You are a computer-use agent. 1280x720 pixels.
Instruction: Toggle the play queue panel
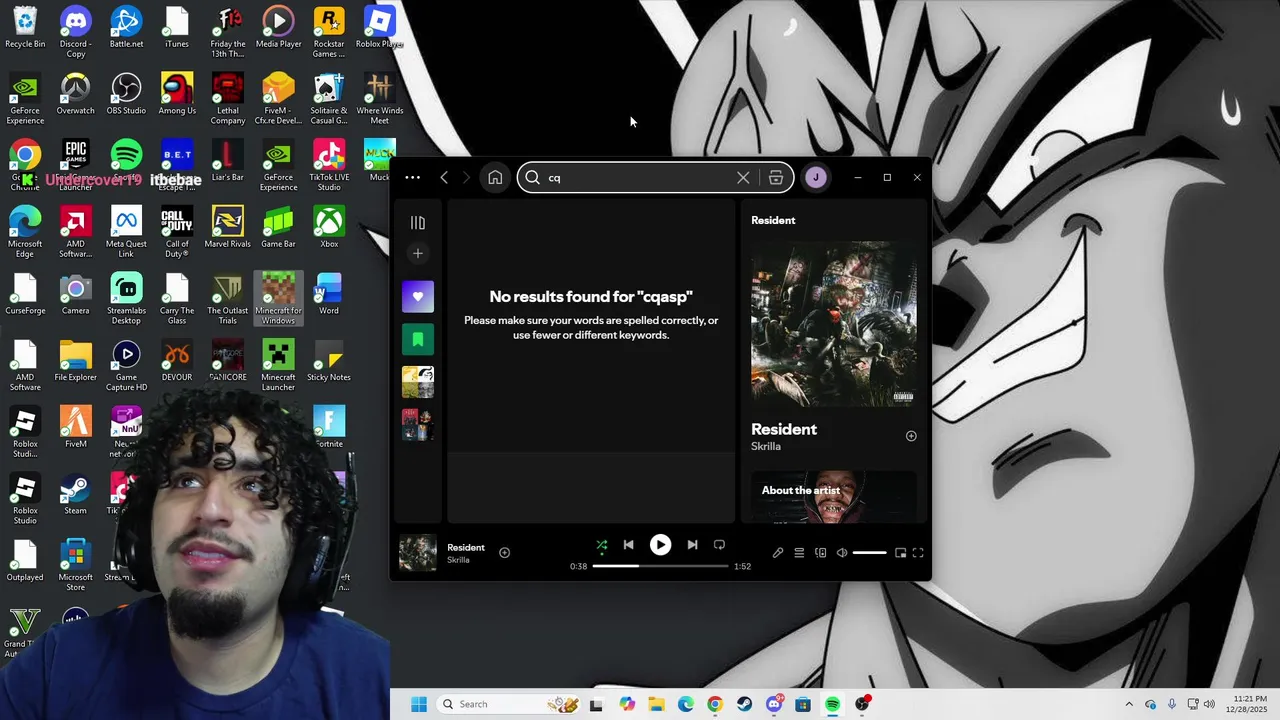point(799,553)
